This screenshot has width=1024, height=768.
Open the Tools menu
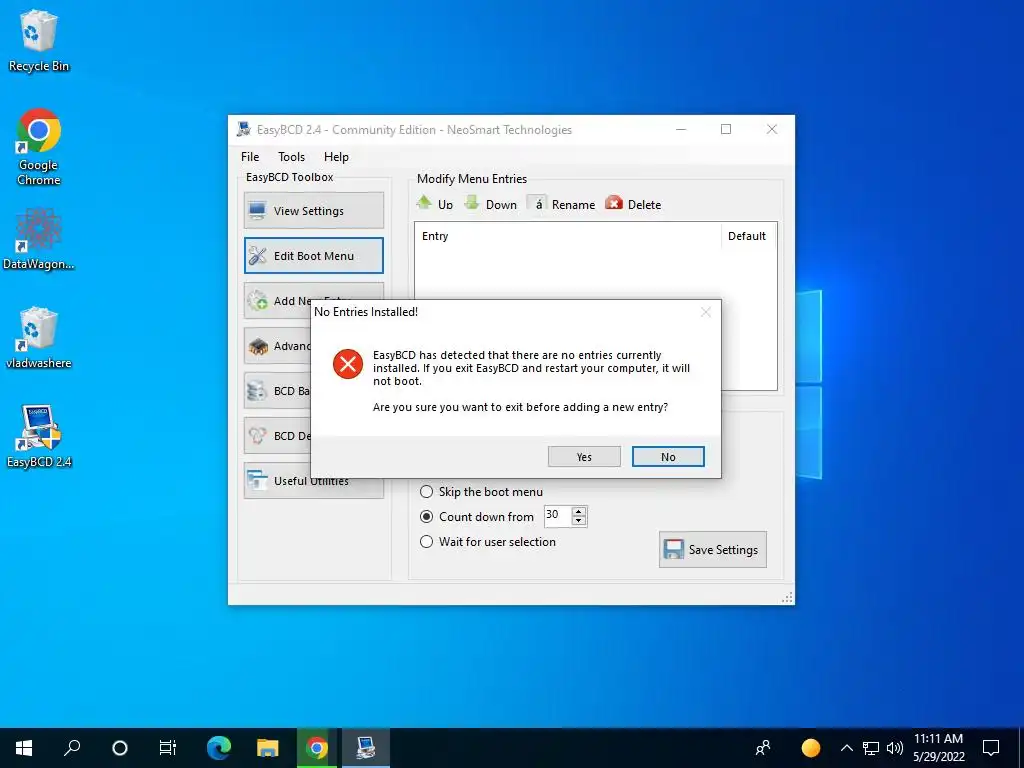point(291,157)
